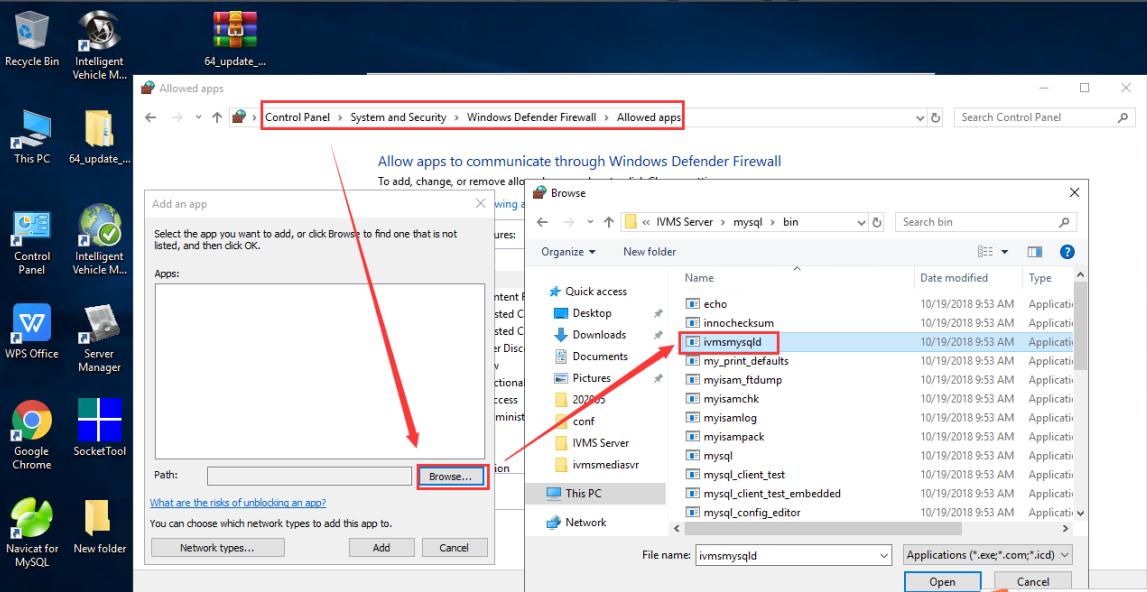The width and height of the screenshot is (1147, 592).
Task: Launch WPS Office from the desktop
Action: pos(31,331)
